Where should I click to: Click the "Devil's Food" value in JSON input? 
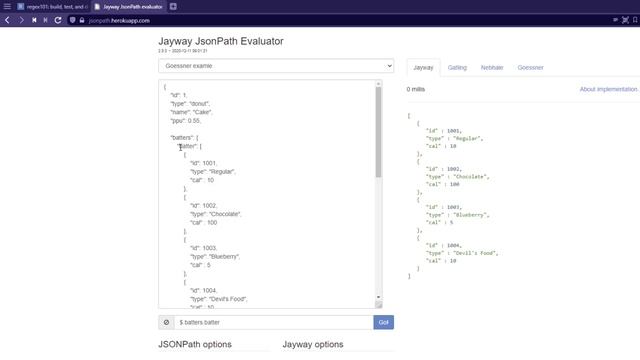(x=228, y=299)
